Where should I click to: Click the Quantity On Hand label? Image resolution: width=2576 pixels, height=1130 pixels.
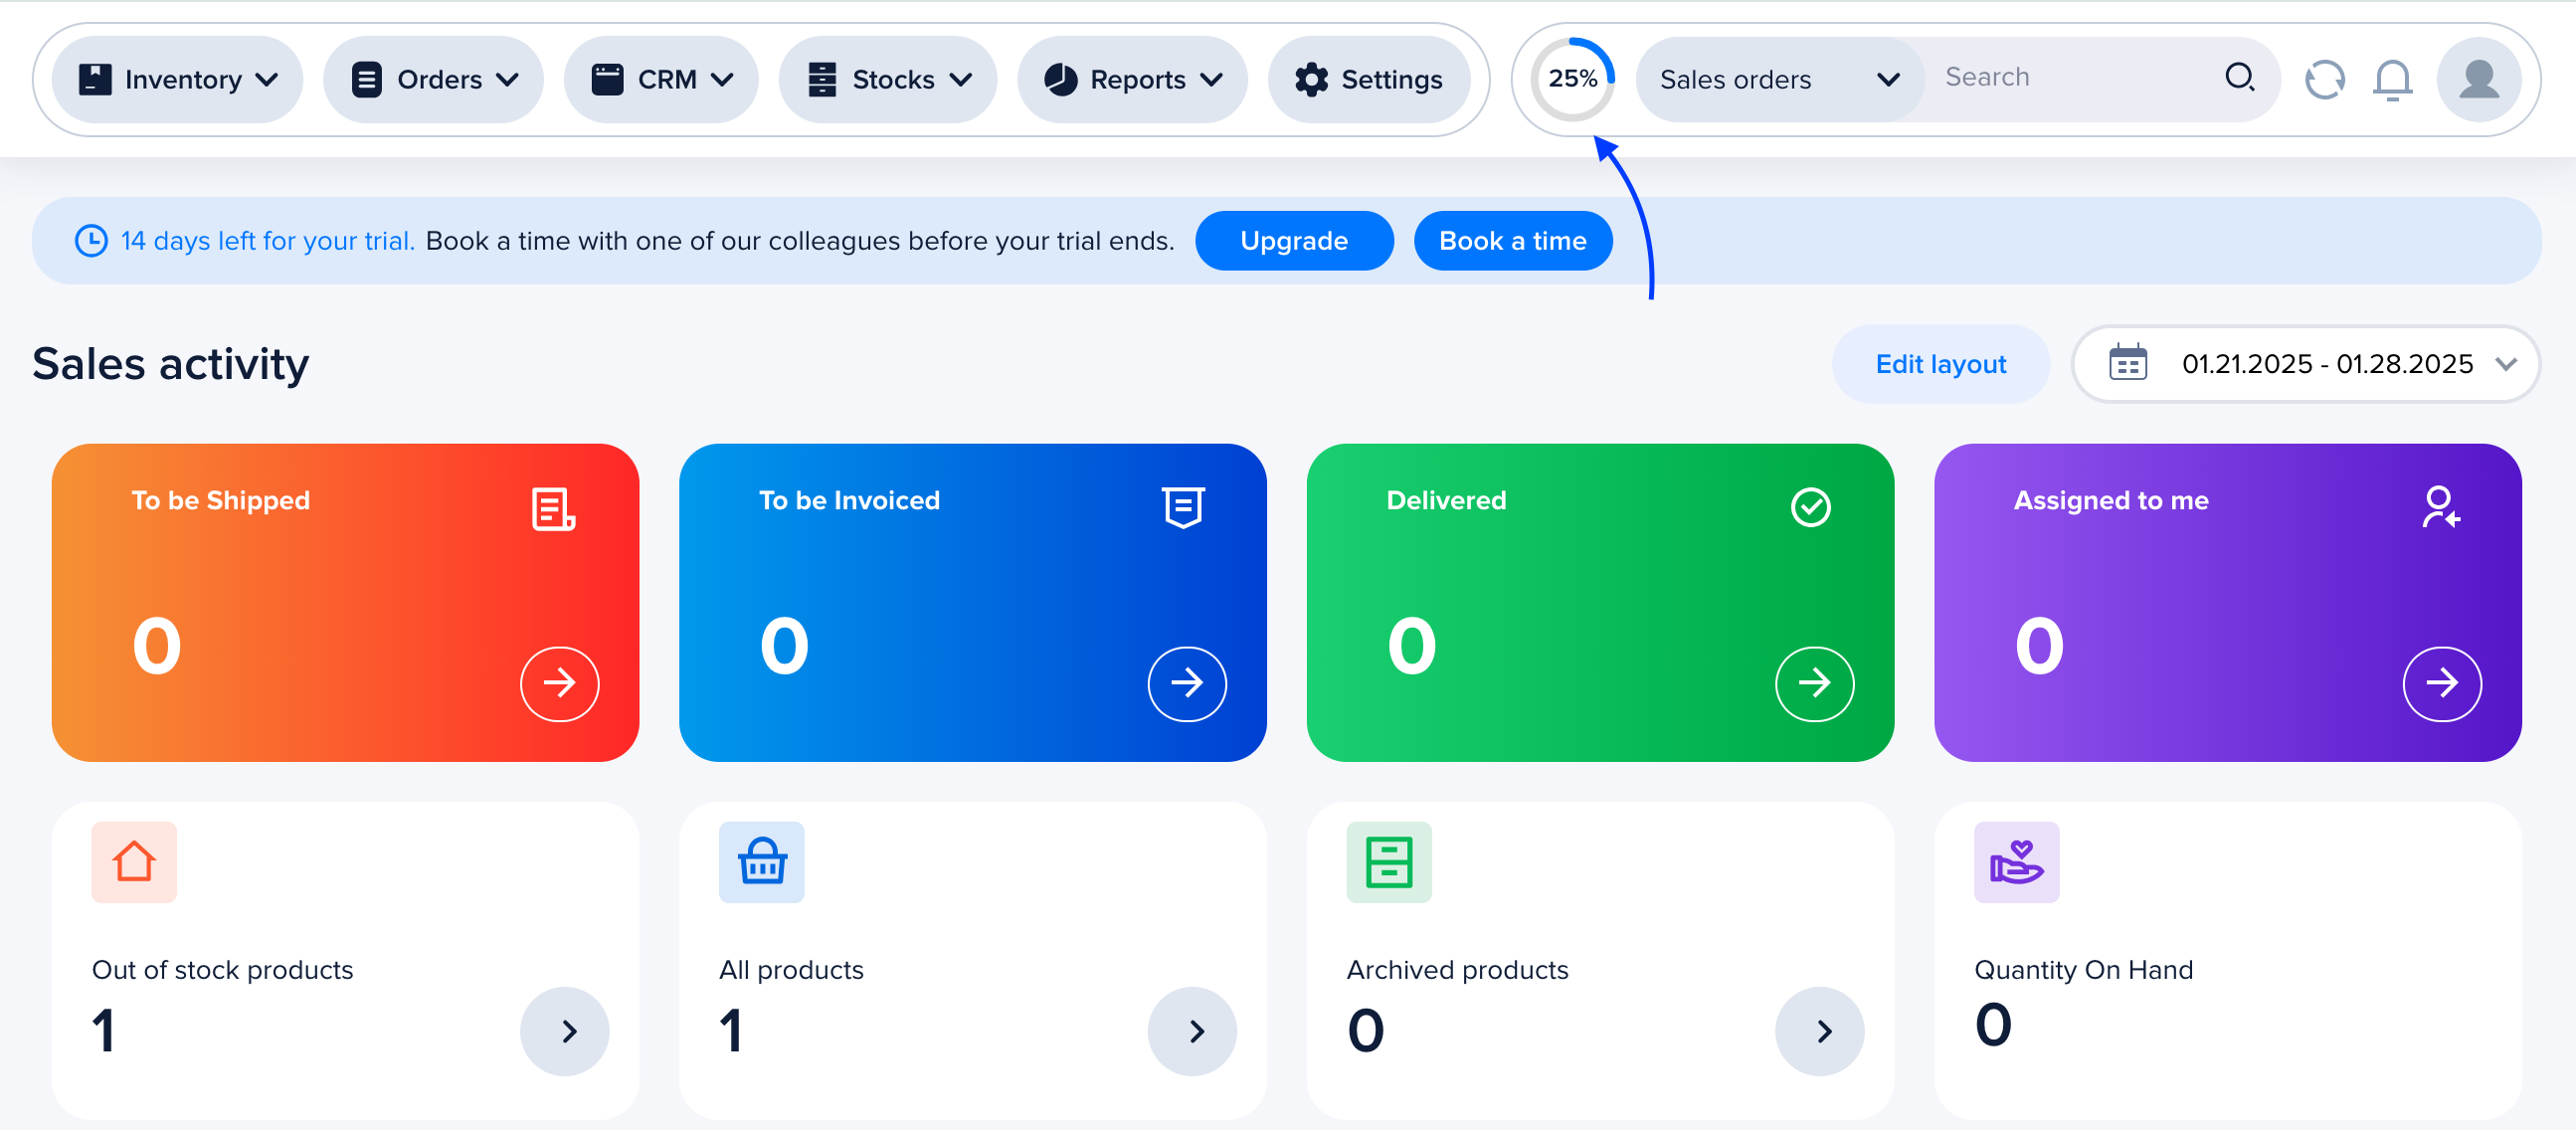2083,970
